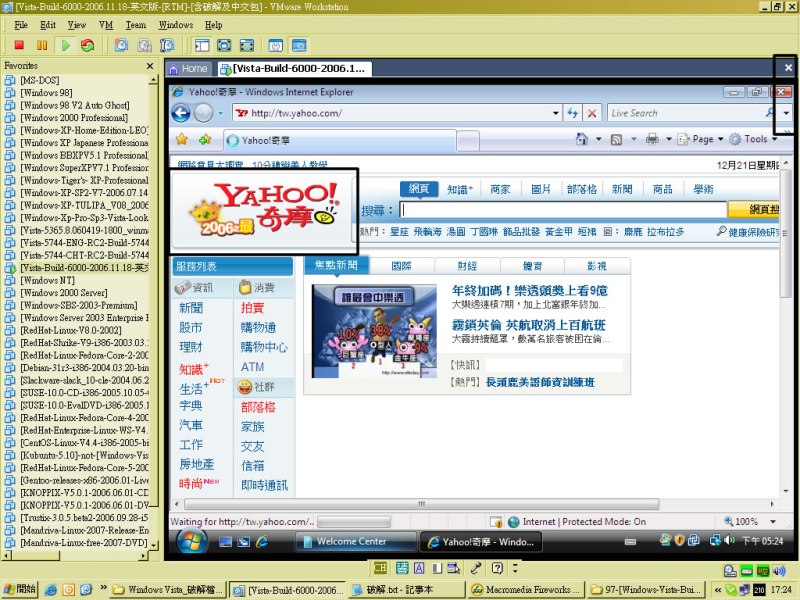This screenshot has width=800, height=600.
Task: Click the RSS Feeds icon in IE toolbar
Action: (616, 139)
